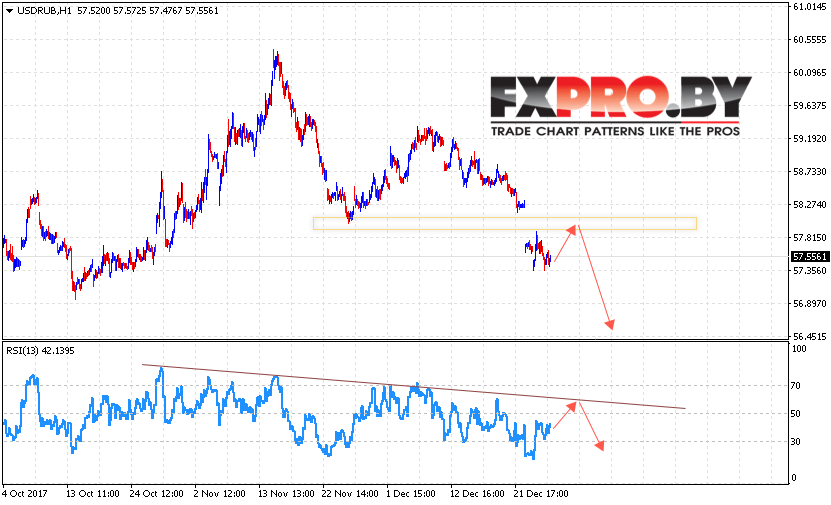Click the RSI level 70 scale label
Screen dimensions: 831x505
pyautogui.click(x=795, y=386)
